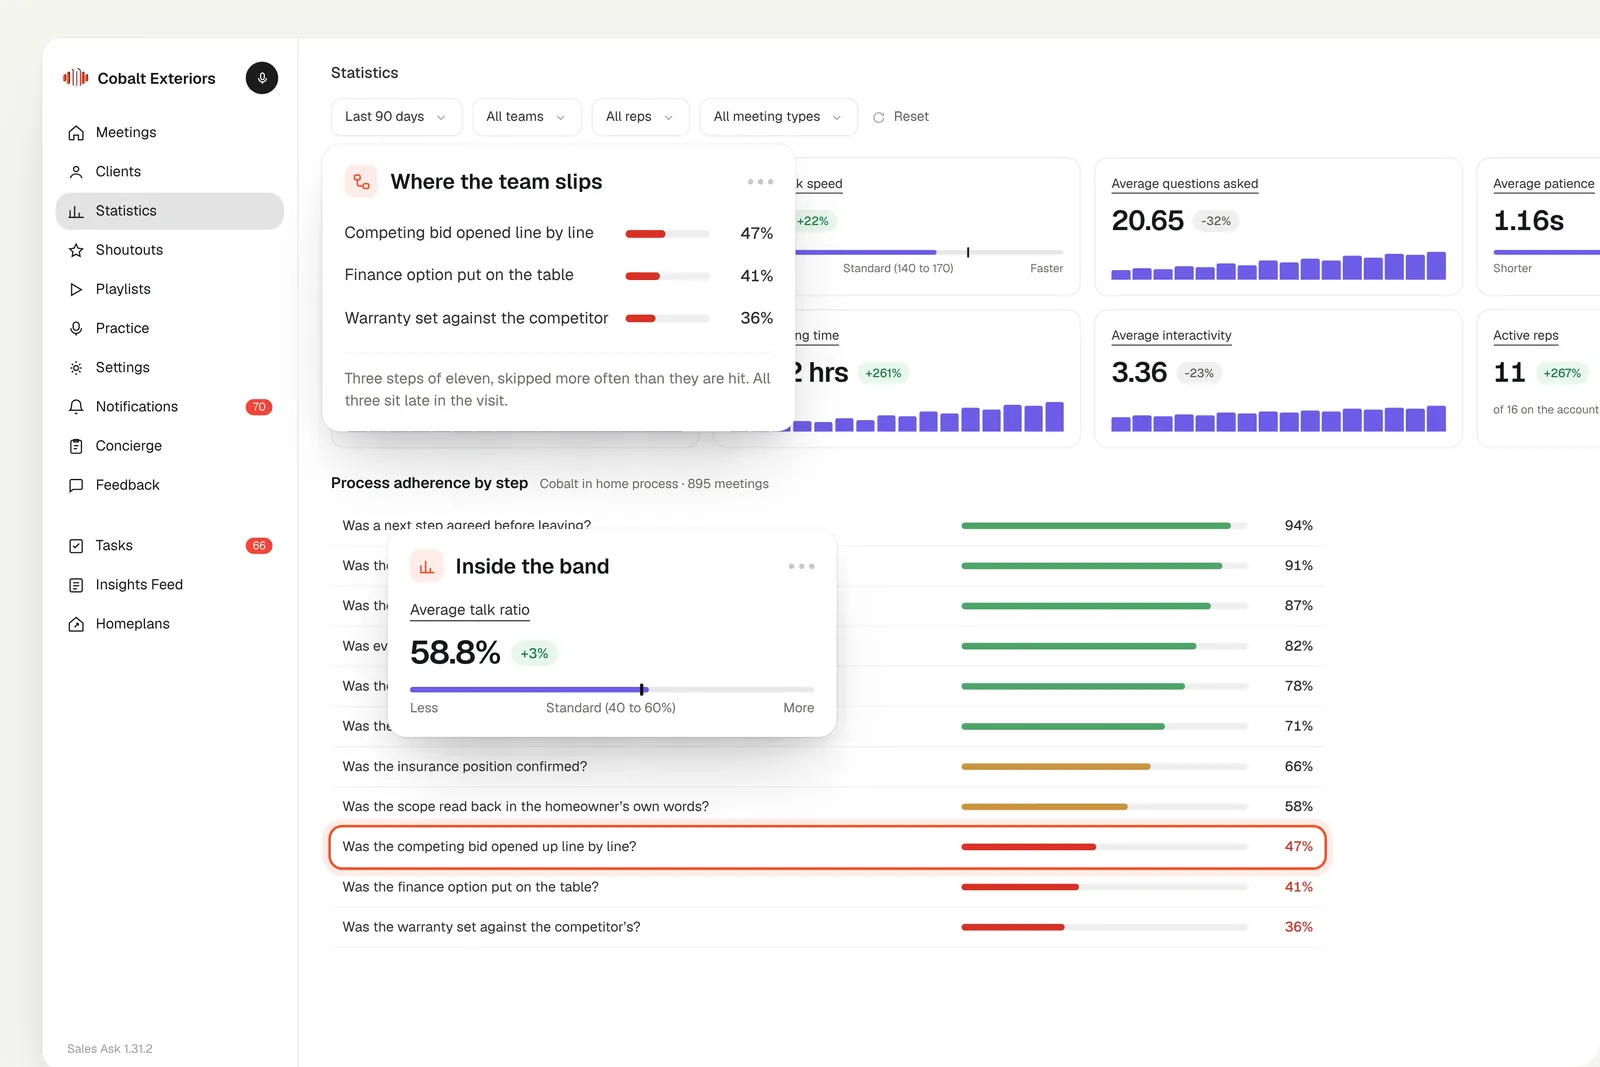Click the Tasks badge showing 66
Image resolution: width=1600 pixels, height=1067 pixels.
coord(259,546)
